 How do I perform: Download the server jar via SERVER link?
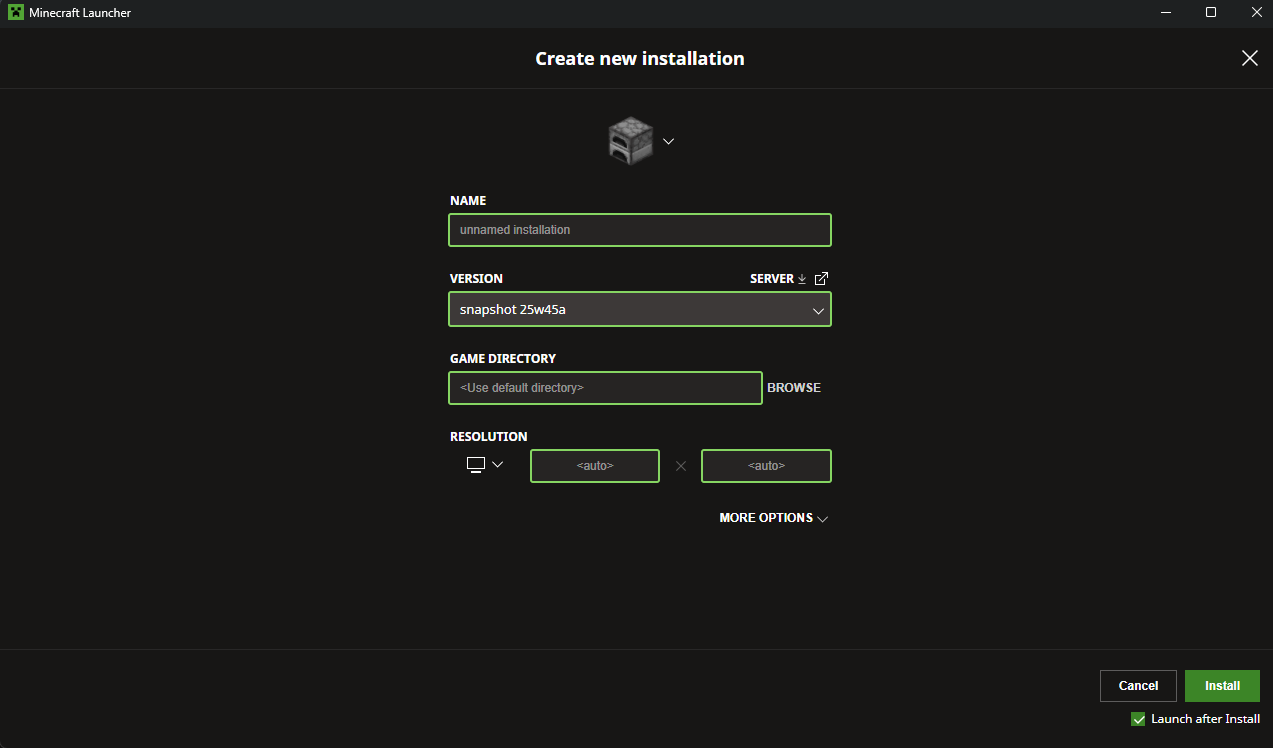(x=778, y=279)
